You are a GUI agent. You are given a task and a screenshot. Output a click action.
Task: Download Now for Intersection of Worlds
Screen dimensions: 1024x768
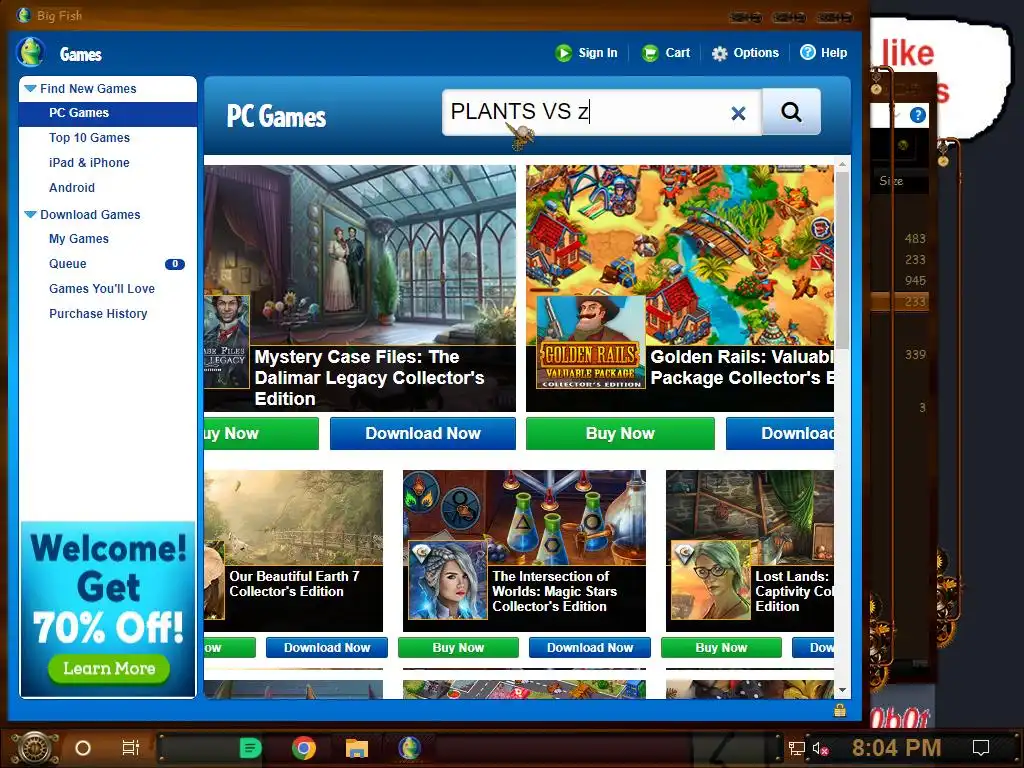[x=590, y=648]
